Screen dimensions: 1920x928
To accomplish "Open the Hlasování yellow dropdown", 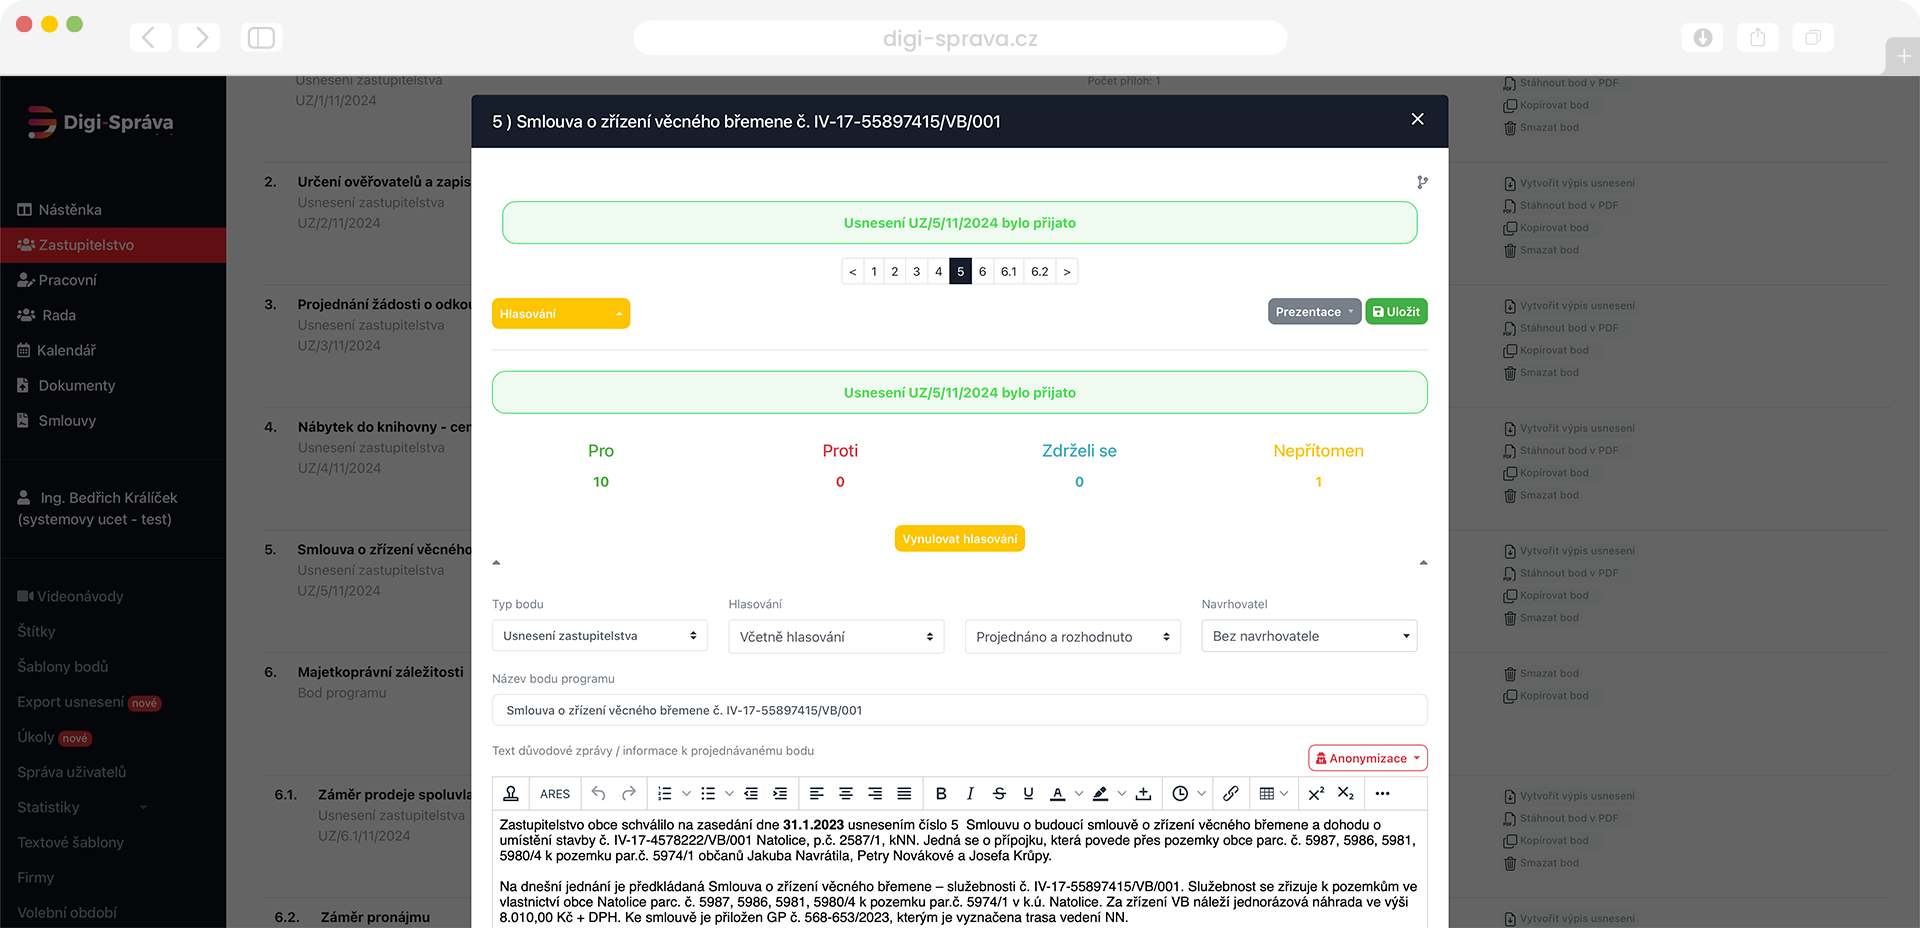I will 560,314.
